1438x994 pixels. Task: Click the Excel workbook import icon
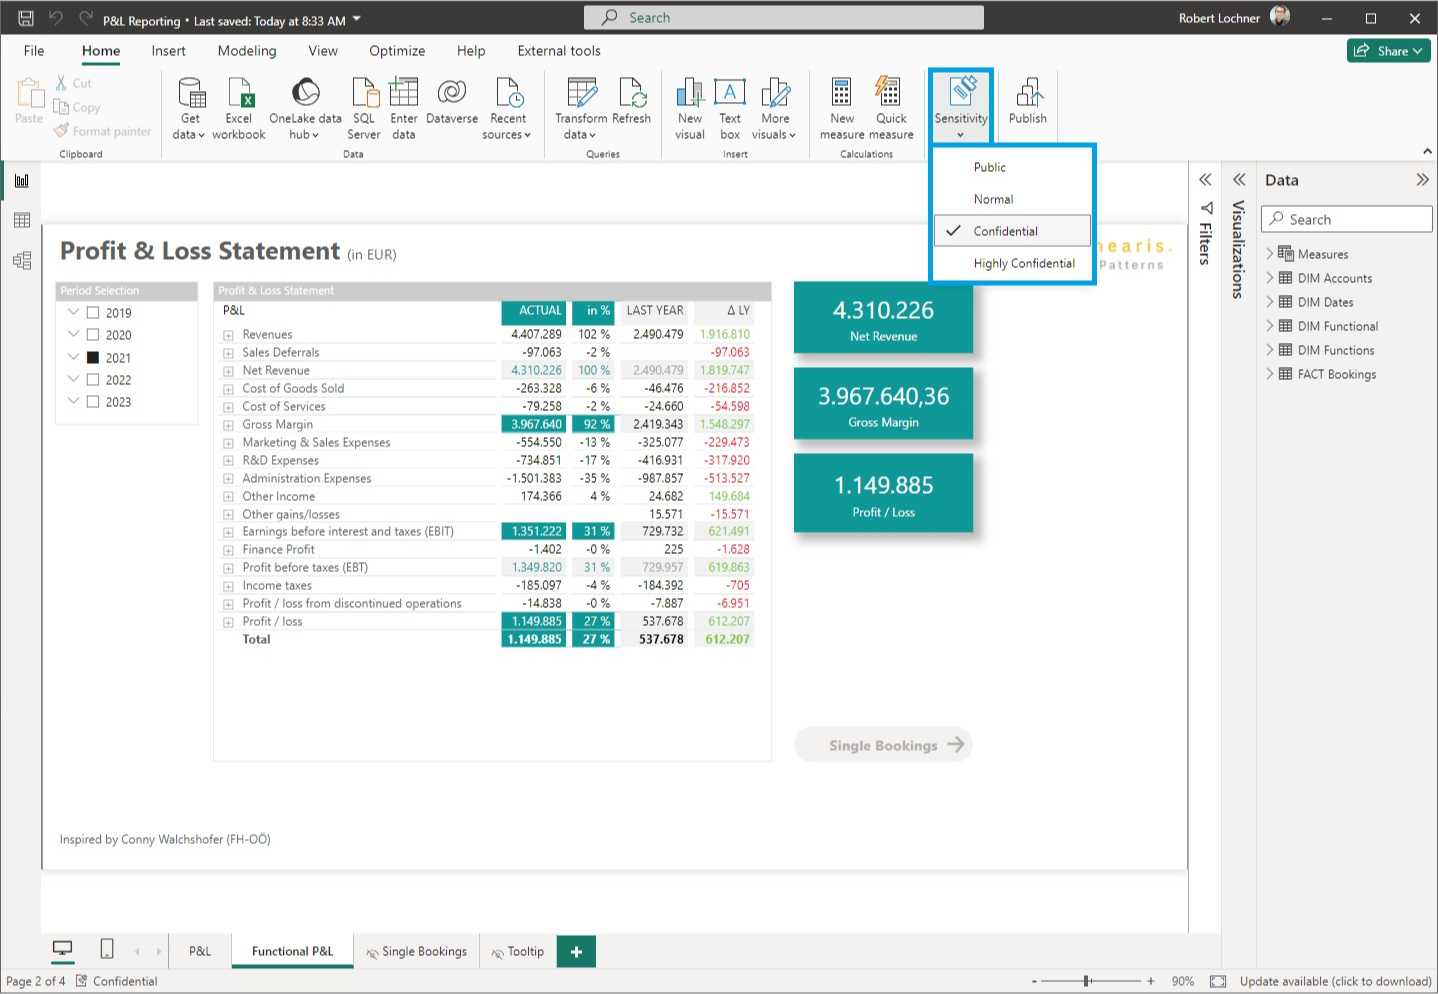(238, 100)
